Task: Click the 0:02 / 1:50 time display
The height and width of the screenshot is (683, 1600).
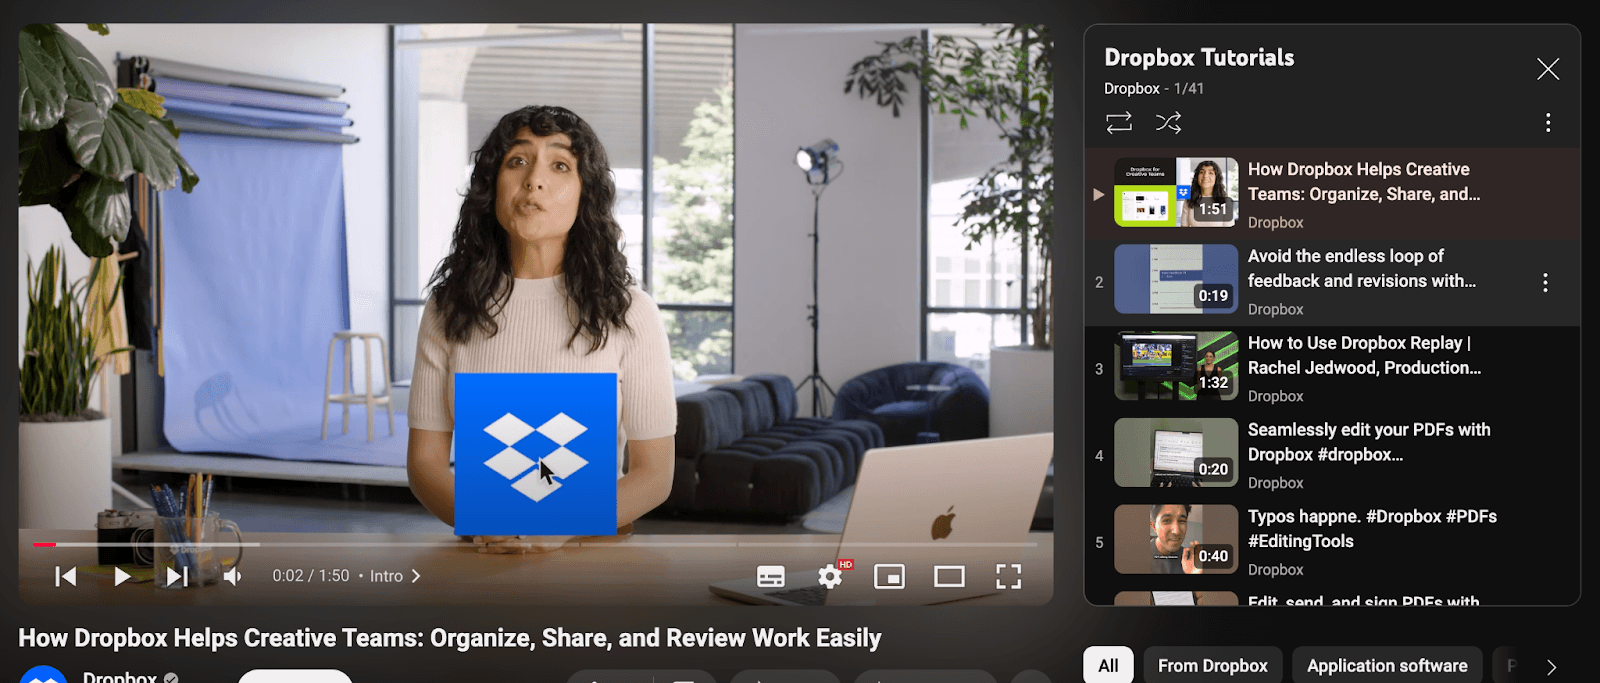Action: click(x=311, y=576)
